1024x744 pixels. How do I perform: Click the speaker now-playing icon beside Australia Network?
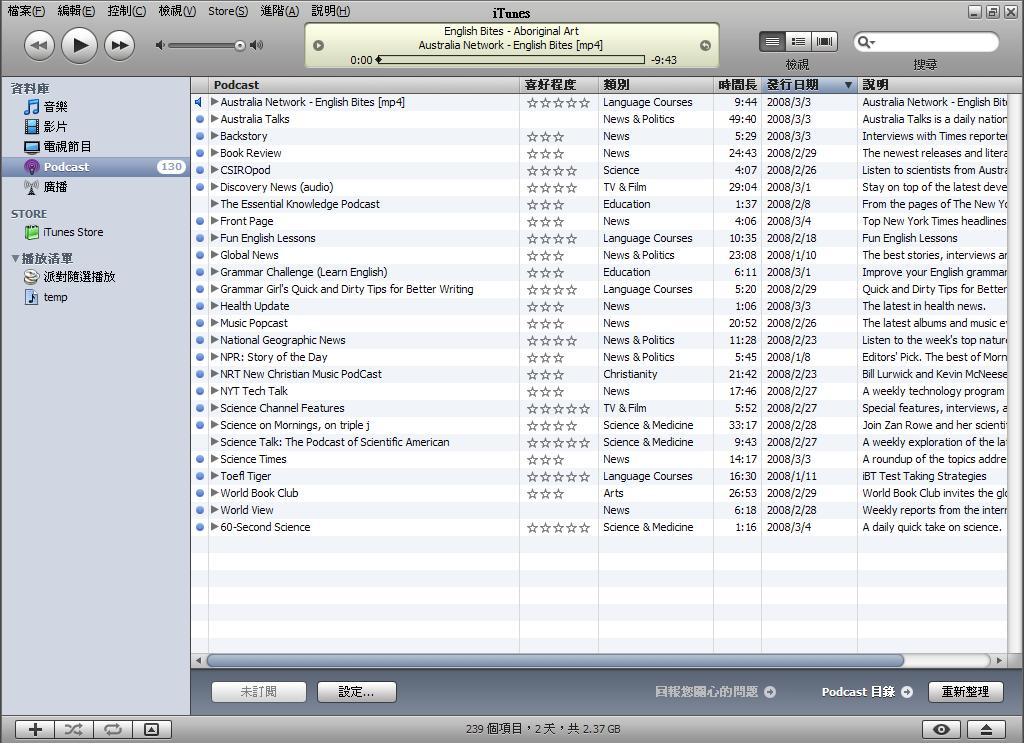coord(199,102)
